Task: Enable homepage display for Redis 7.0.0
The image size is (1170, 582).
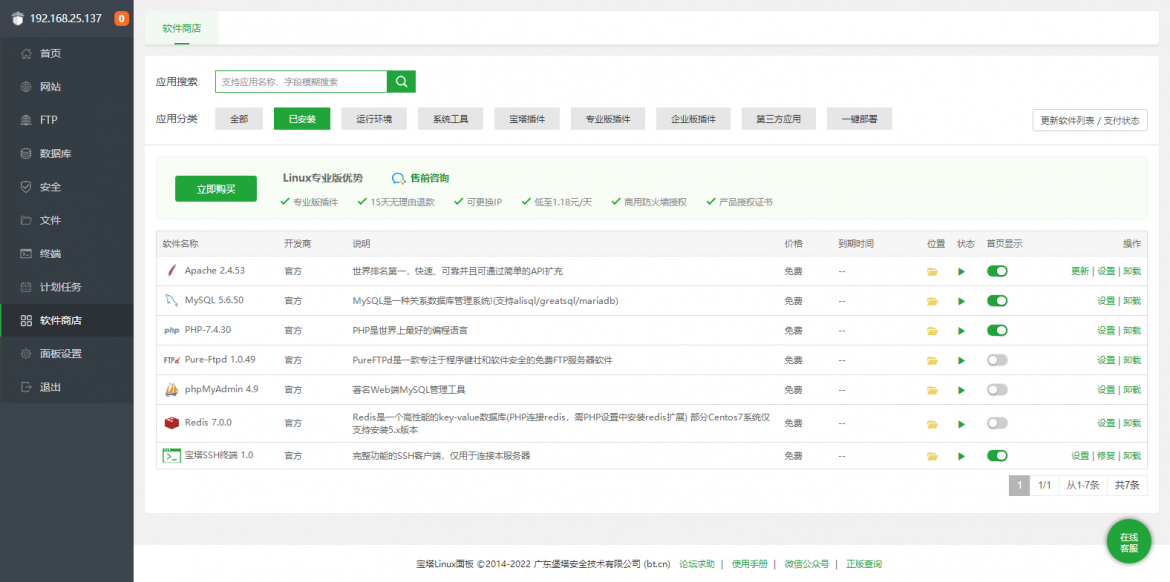Action: point(997,423)
